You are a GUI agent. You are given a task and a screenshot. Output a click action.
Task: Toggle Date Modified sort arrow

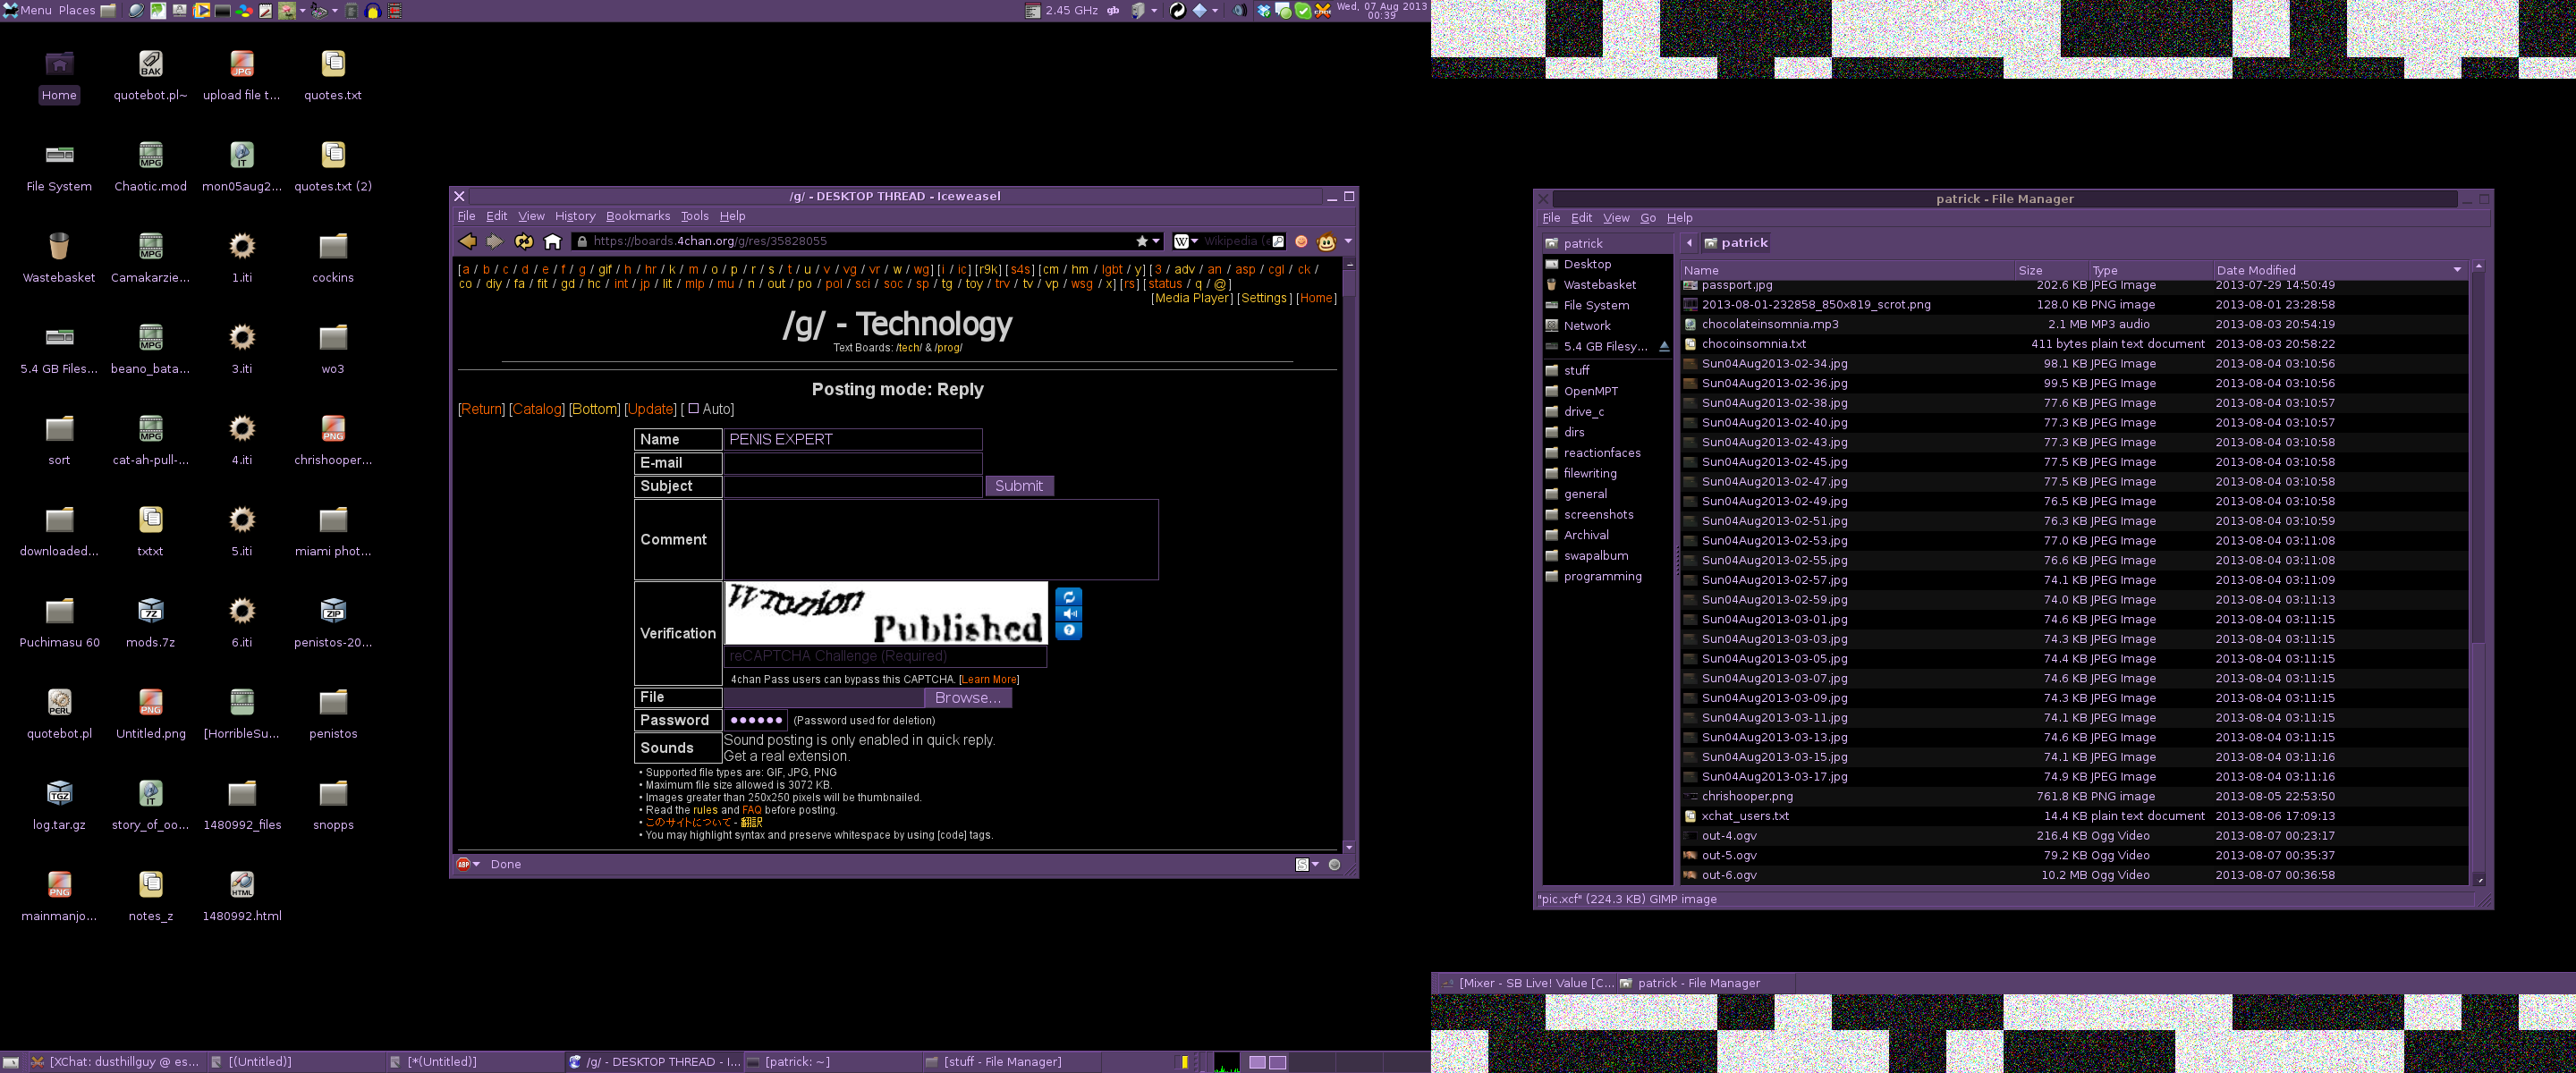coord(2457,270)
